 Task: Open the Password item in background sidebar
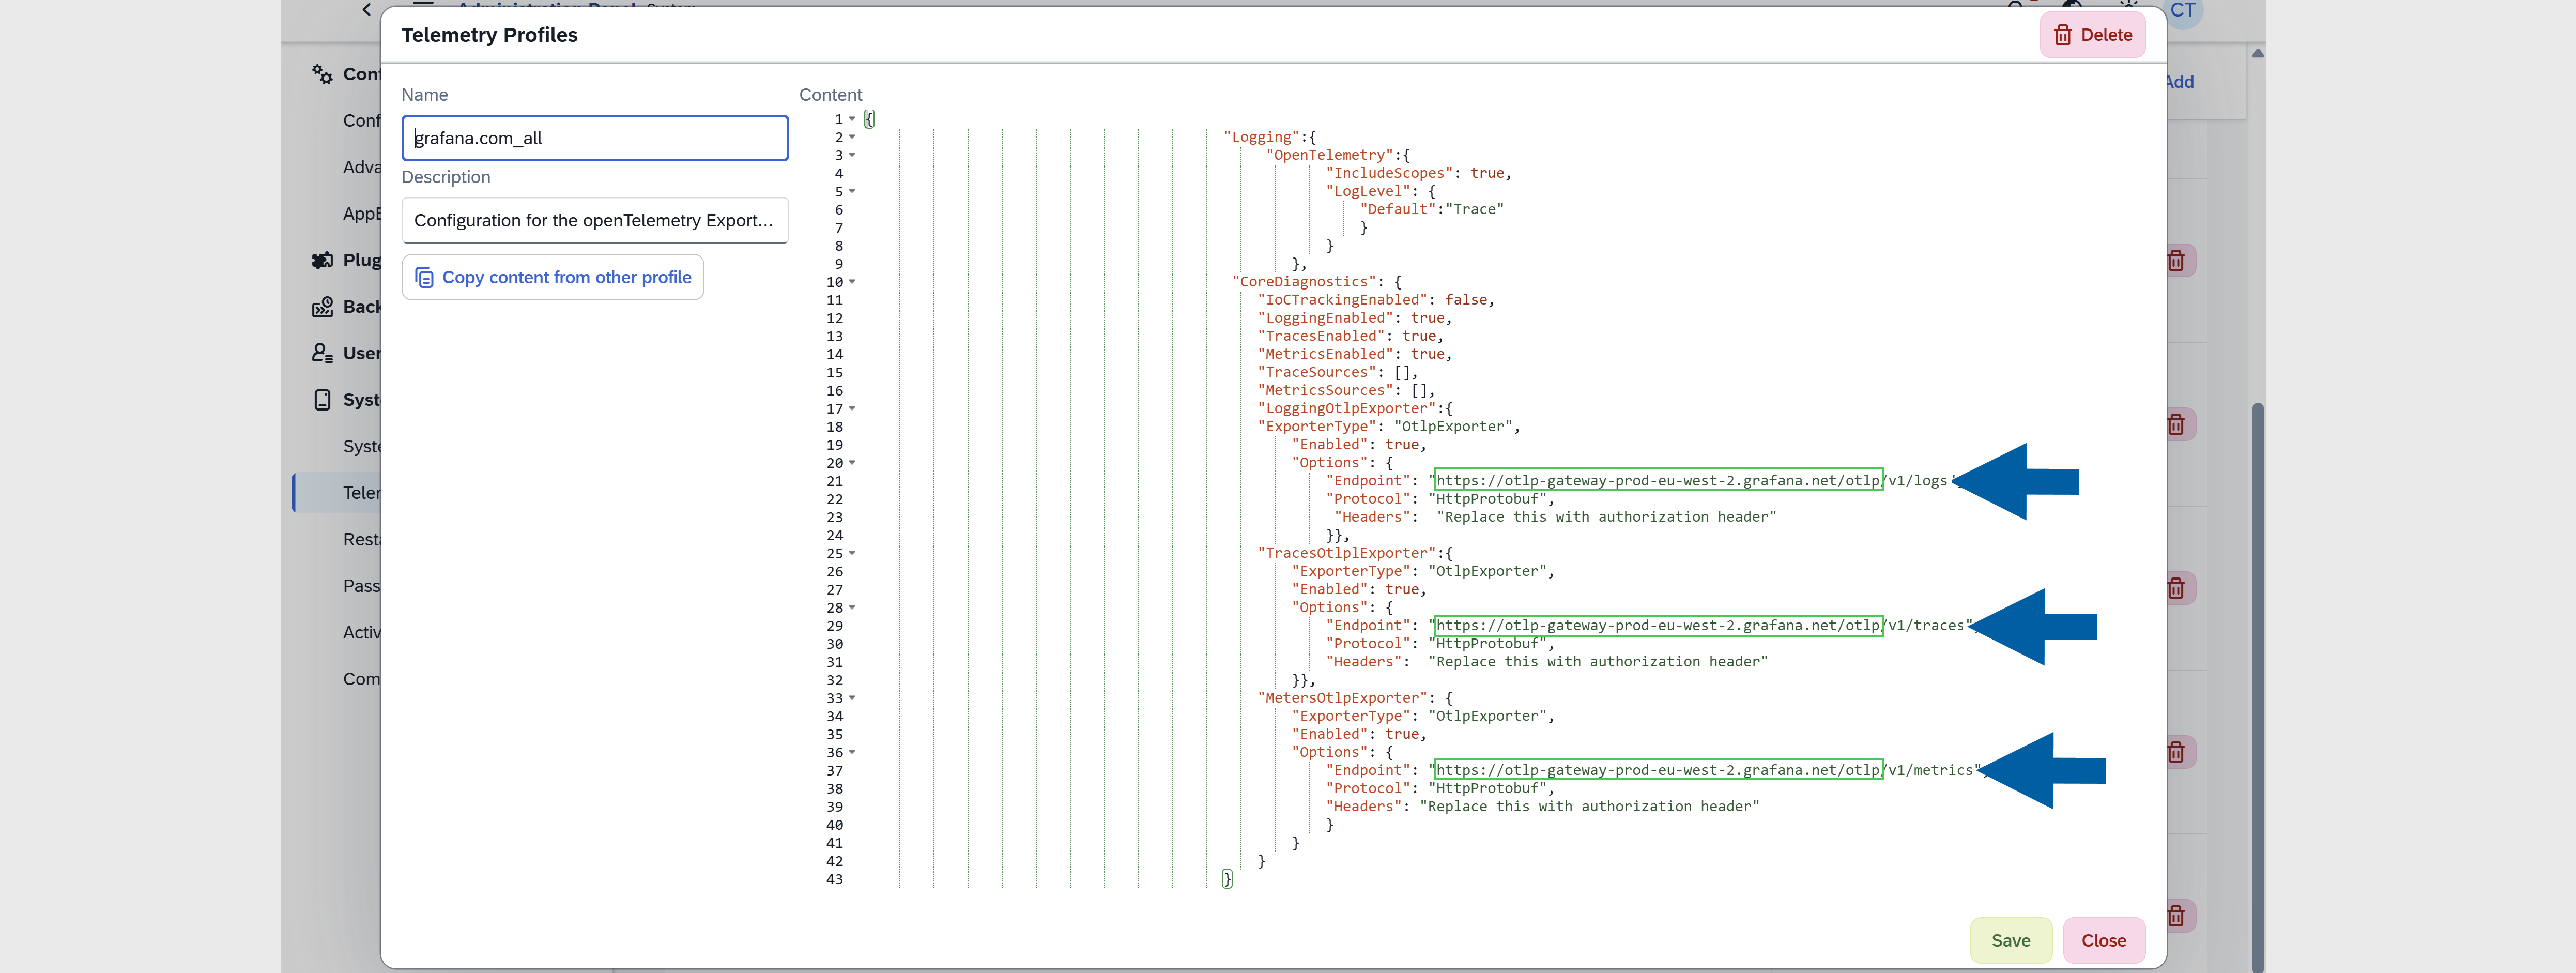click(x=361, y=586)
